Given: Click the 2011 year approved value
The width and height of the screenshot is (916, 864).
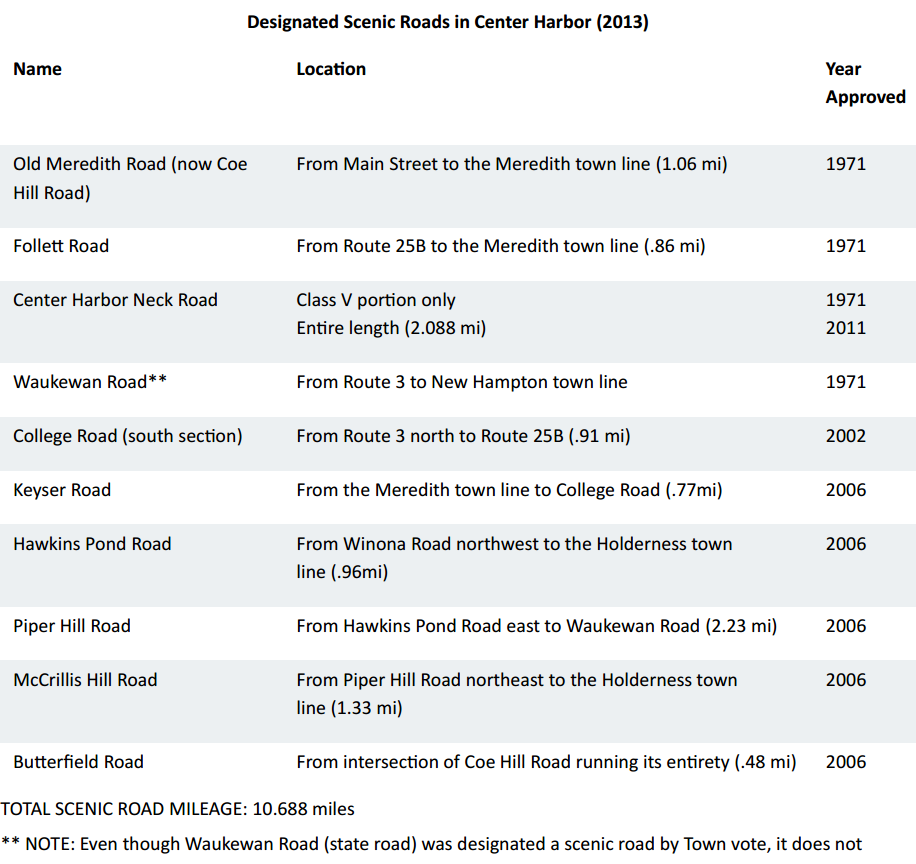Looking at the screenshot, I should click(x=846, y=328).
